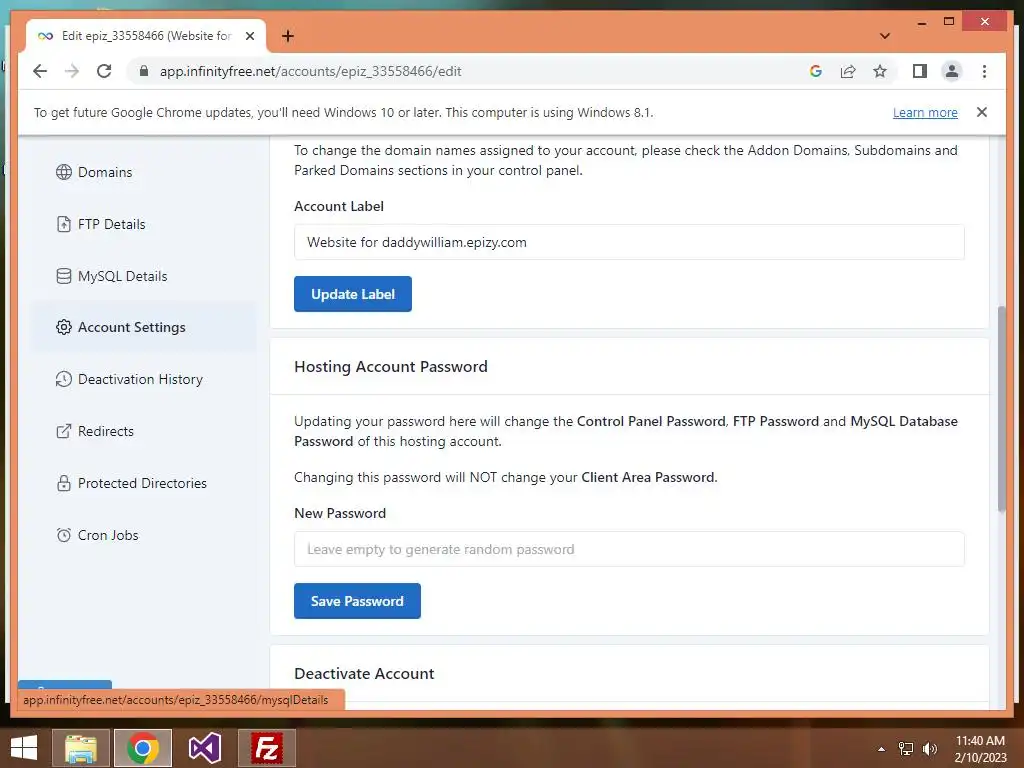
Task: Reload the page with the refresh icon
Action: pos(104,71)
